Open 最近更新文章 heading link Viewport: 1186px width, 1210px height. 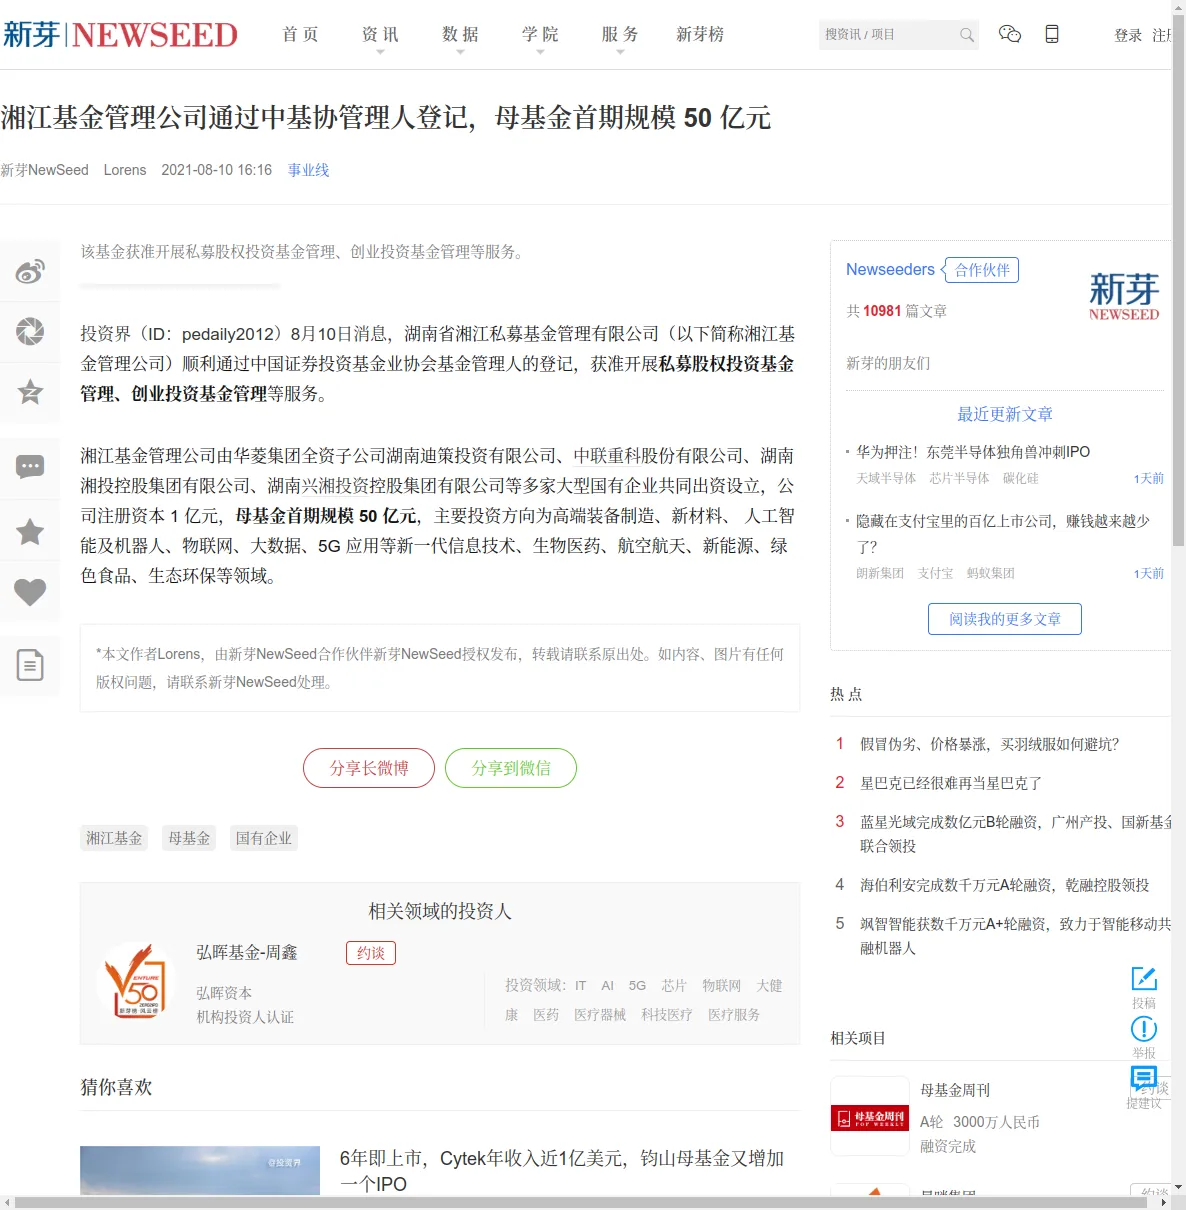(x=1005, y=414)
